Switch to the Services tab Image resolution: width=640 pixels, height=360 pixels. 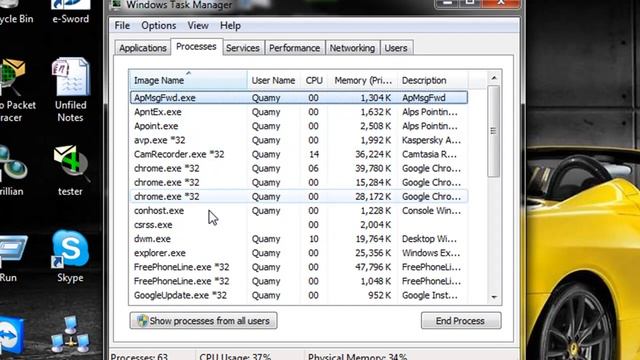point(243,48)
